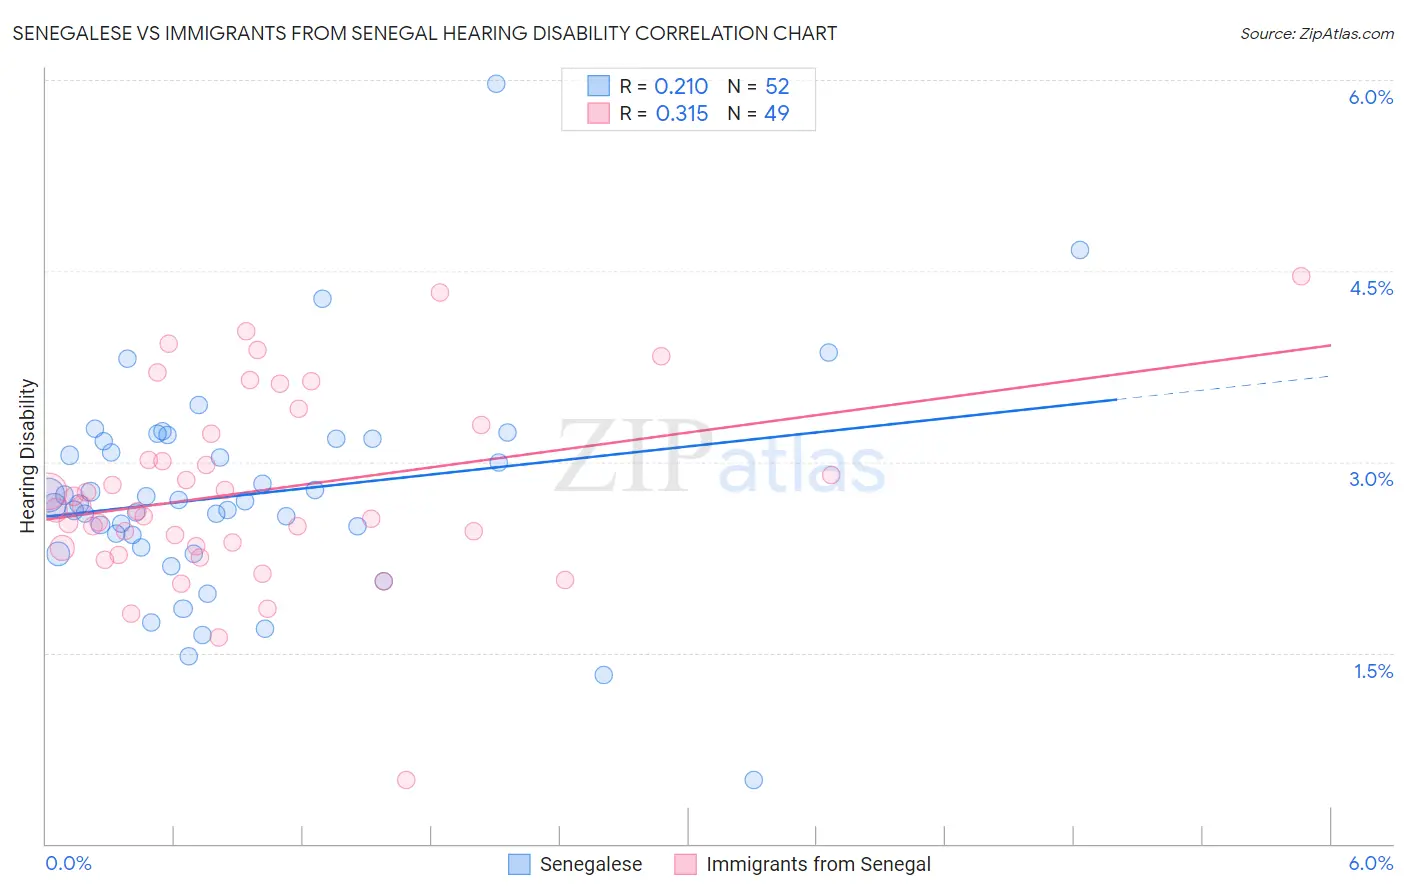Screen dimensions: 1406x892
Task: Click the 1.5% y-axis tick label
Action: point(1373,671)
